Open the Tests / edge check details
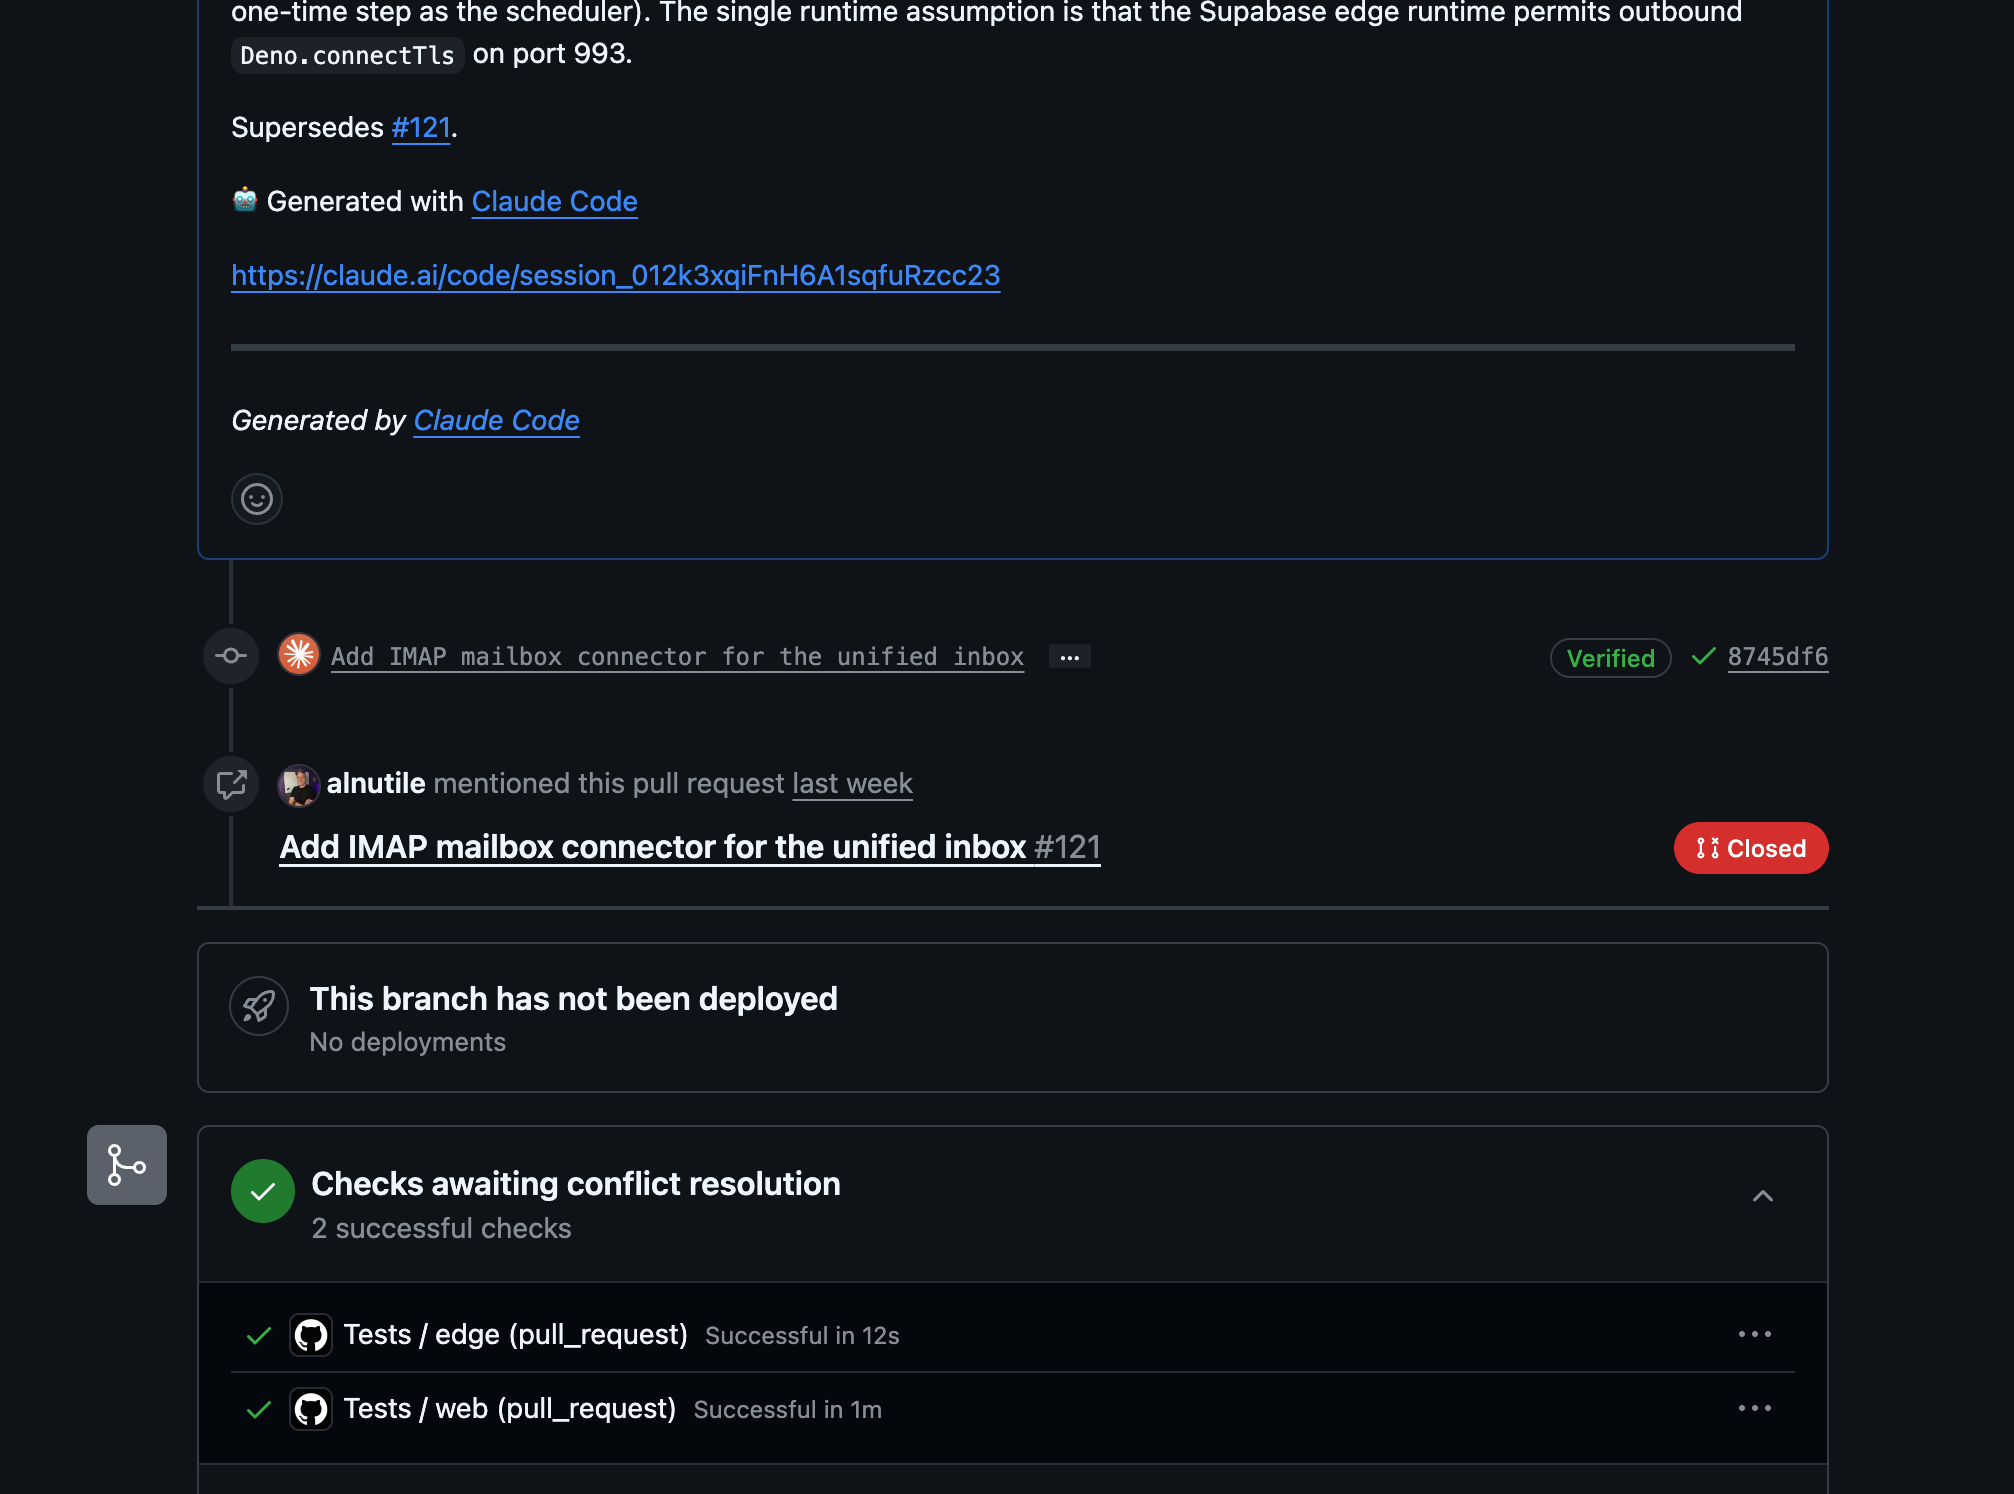2014x1494 pixels. pyautogui.click(x=515, y=1335)
